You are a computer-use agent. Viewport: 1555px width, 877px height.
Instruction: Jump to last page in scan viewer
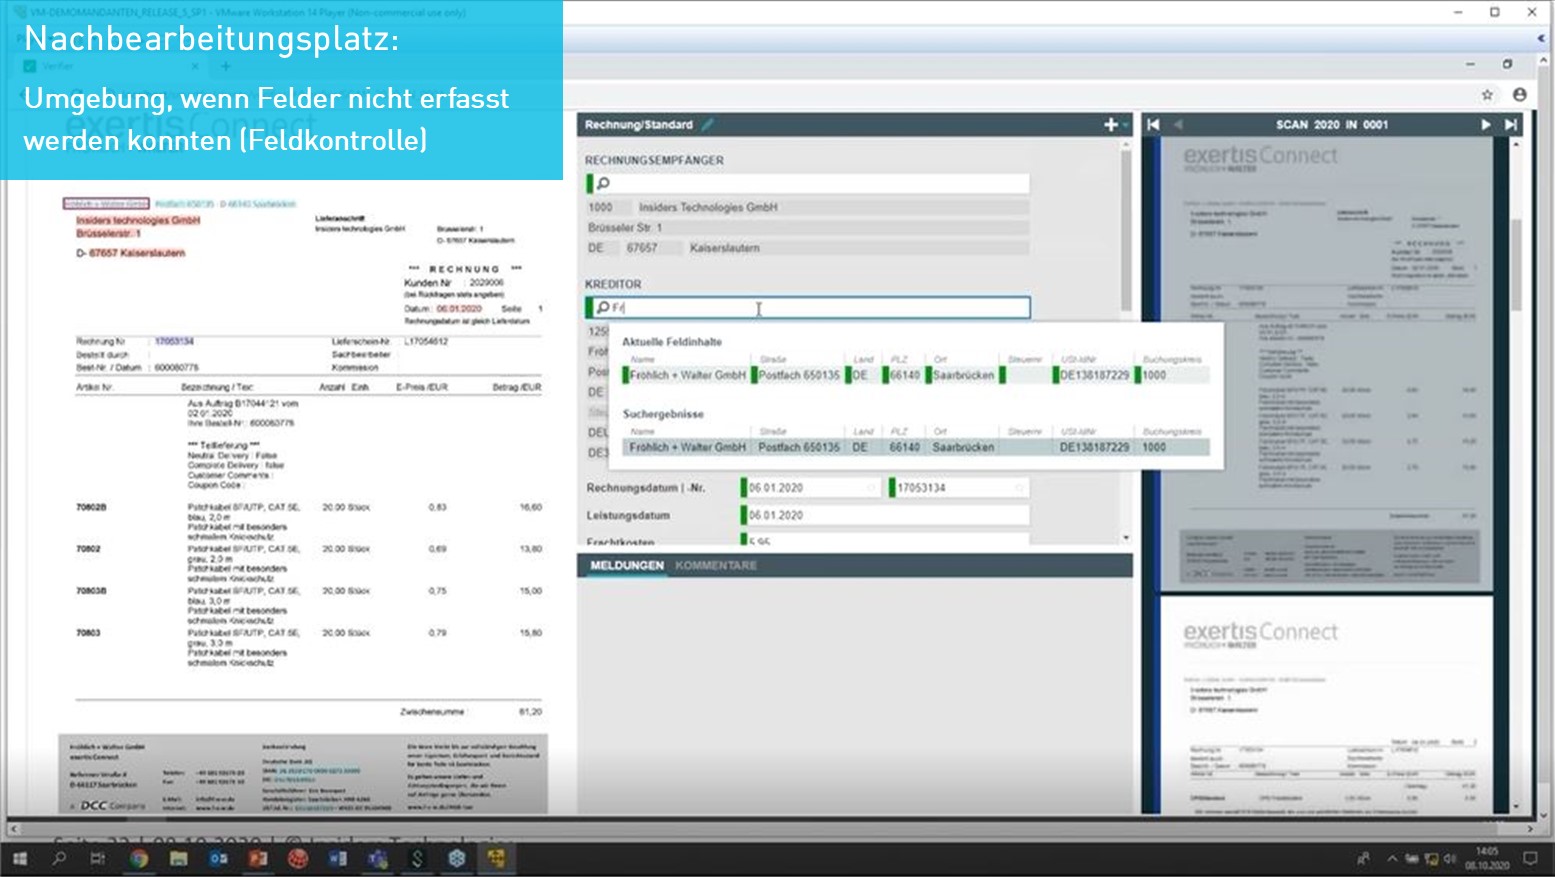[1511, 125]
